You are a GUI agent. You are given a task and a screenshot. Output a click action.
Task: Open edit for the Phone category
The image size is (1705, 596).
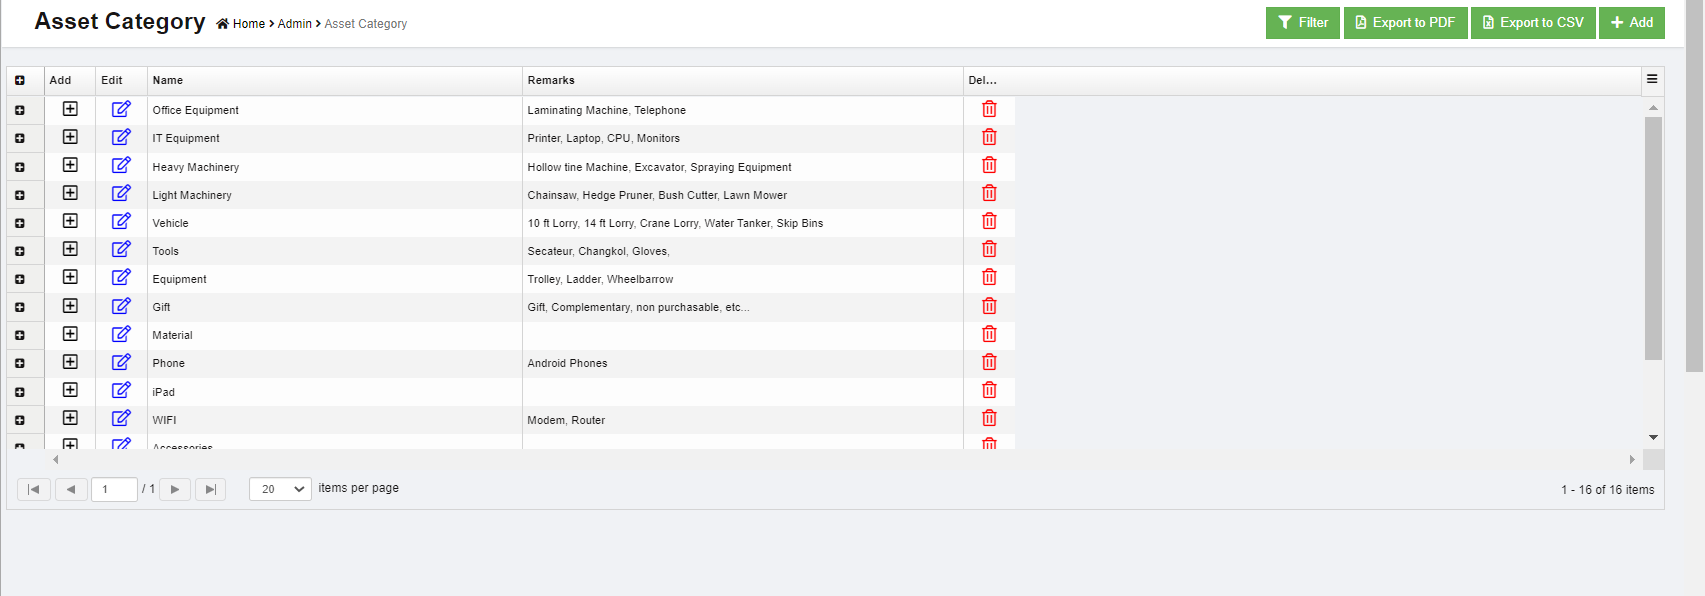(121, 362)
